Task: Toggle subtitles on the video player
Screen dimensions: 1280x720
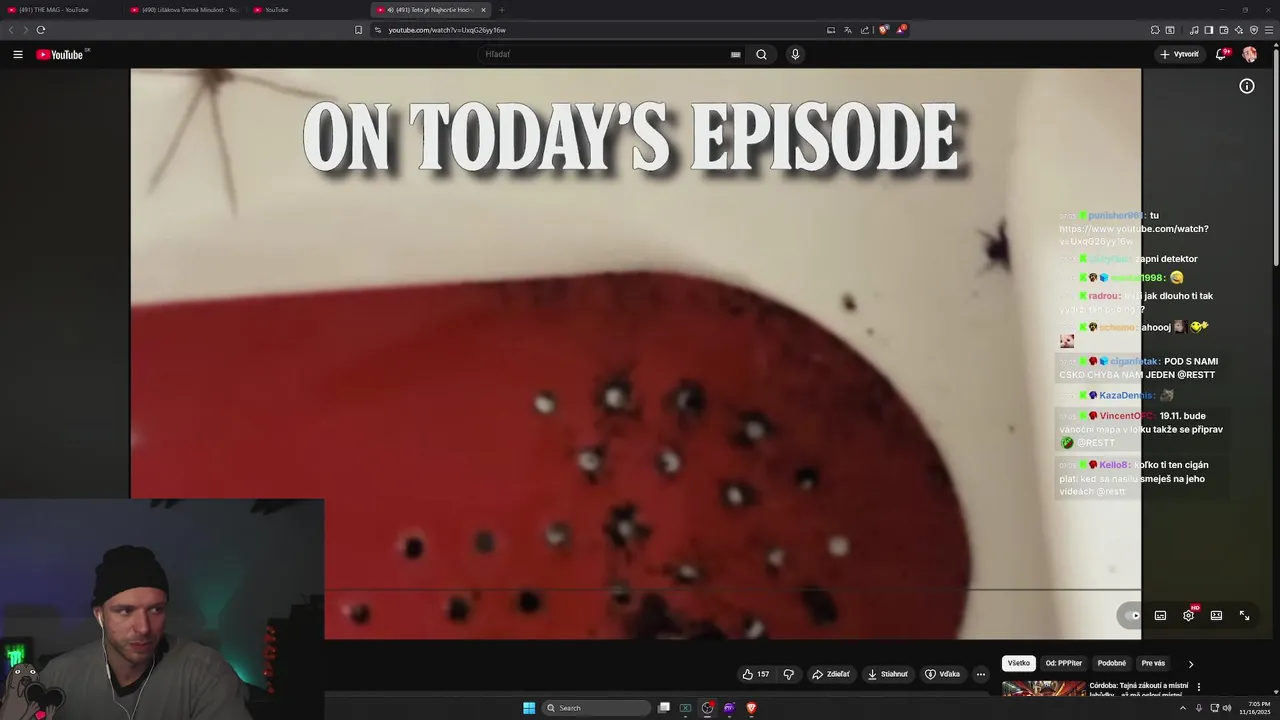Action: pyautogui.click(x=1160, y=615)
